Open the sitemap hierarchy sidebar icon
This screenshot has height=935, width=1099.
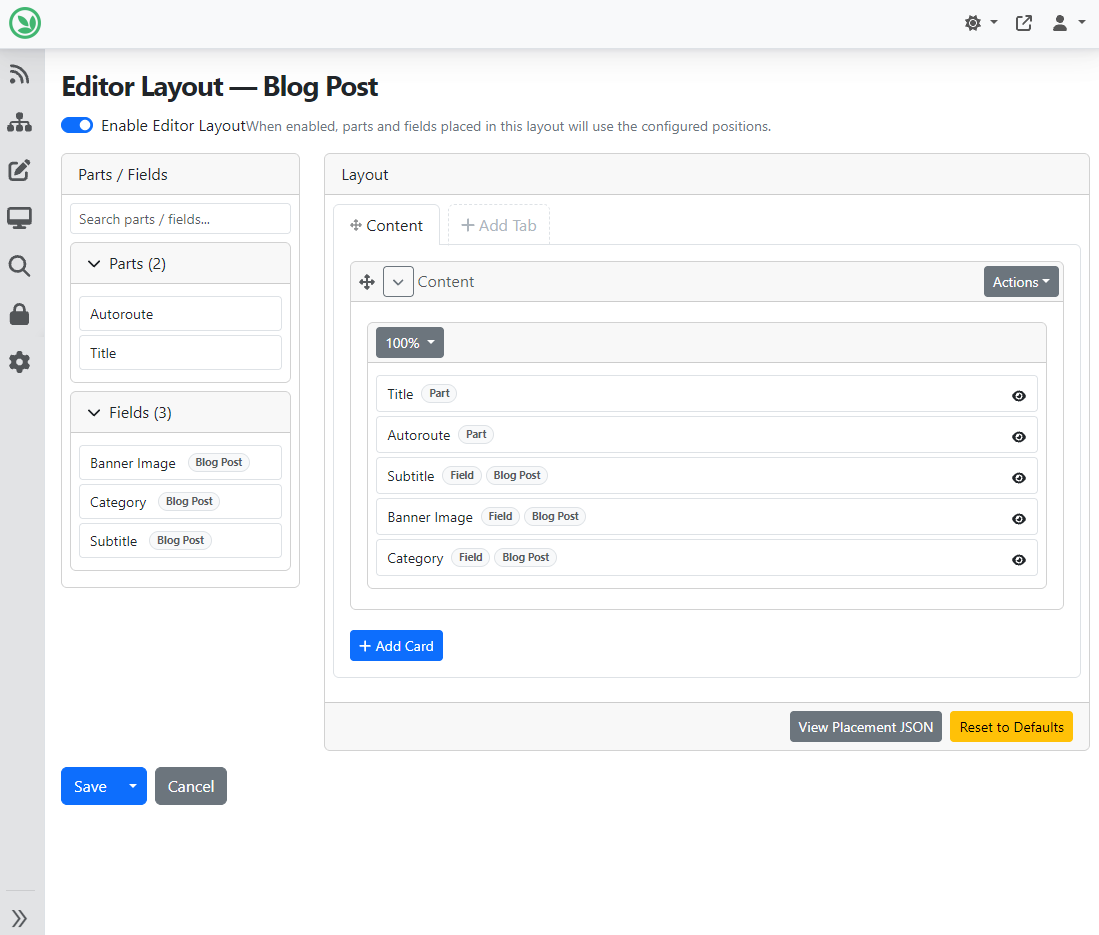click(x=20, y=123)
